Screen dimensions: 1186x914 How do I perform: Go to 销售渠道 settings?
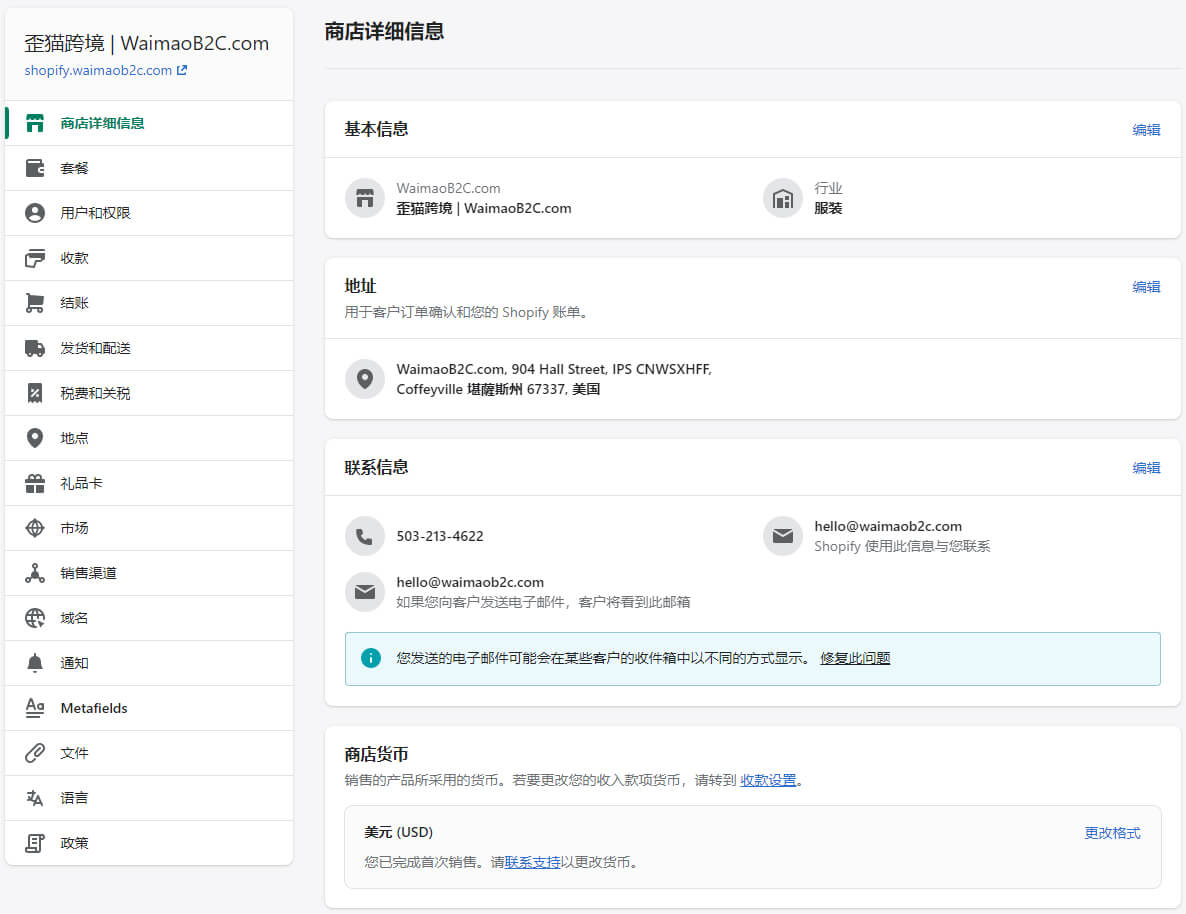[x=149, y=574]
